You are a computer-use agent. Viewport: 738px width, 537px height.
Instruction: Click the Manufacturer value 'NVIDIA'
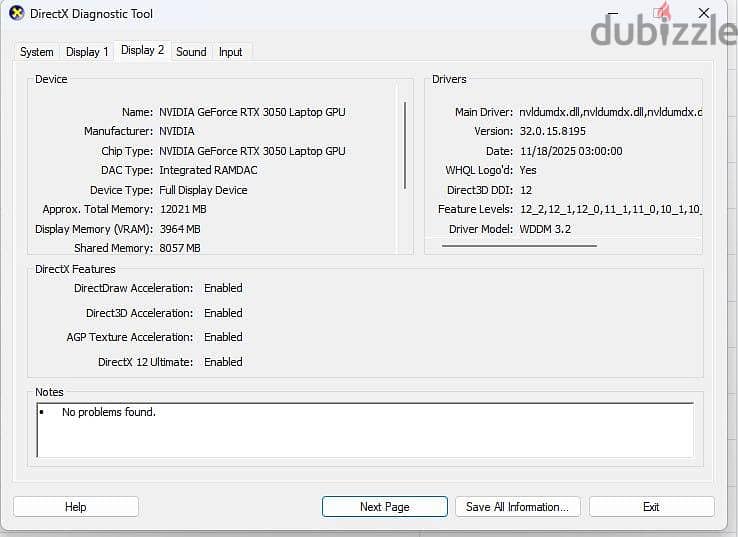click(x=176, y=131)
